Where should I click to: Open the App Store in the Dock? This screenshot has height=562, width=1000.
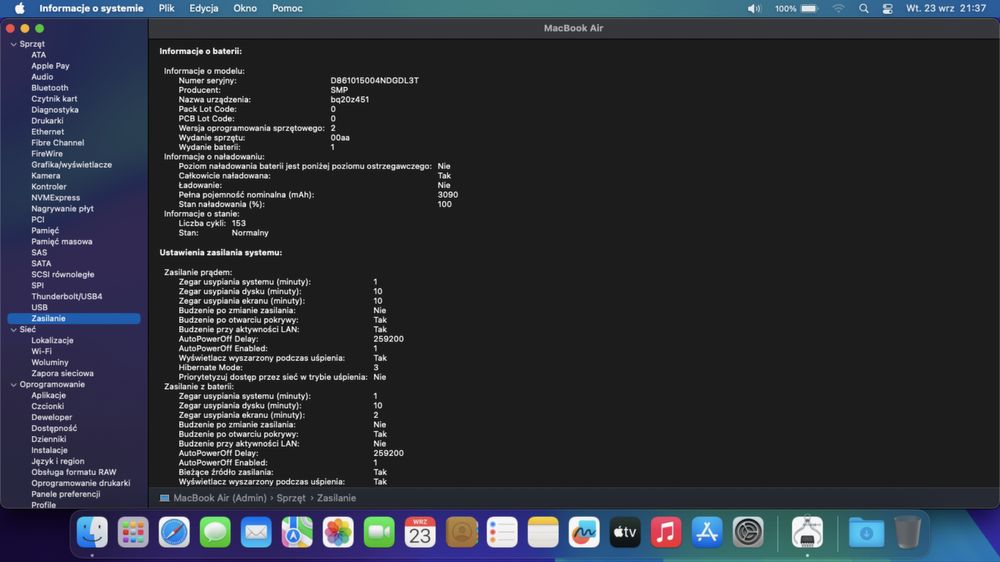[707, 532]
